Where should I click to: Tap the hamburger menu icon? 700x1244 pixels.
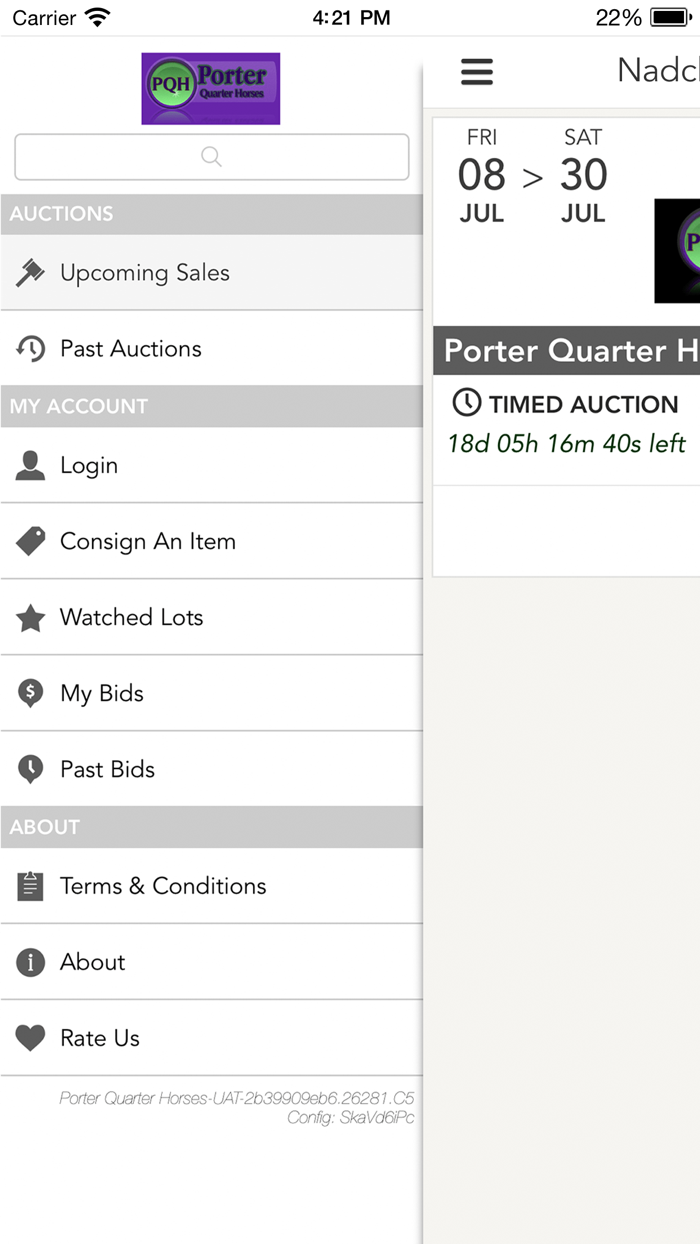(477, 71)
